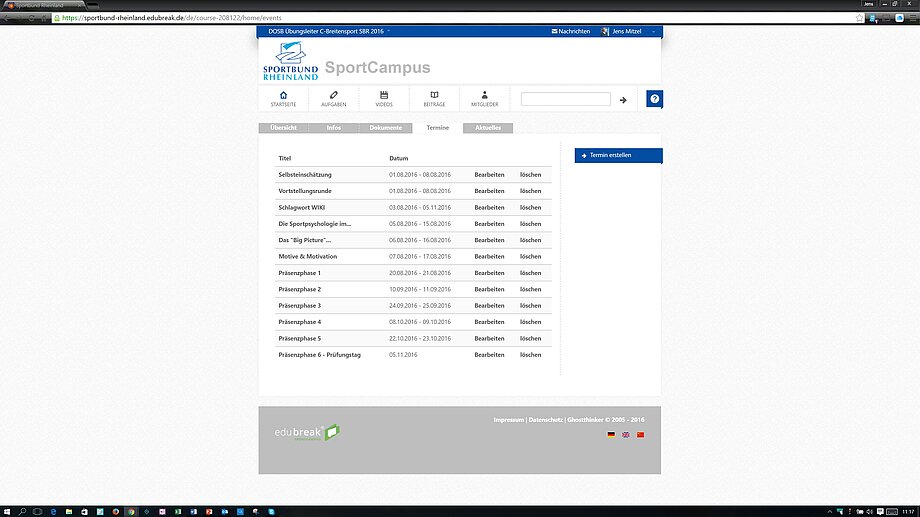Open Aufgaben via the pencil icon
The image size is (920, 517).
click(x=334, y=95)
